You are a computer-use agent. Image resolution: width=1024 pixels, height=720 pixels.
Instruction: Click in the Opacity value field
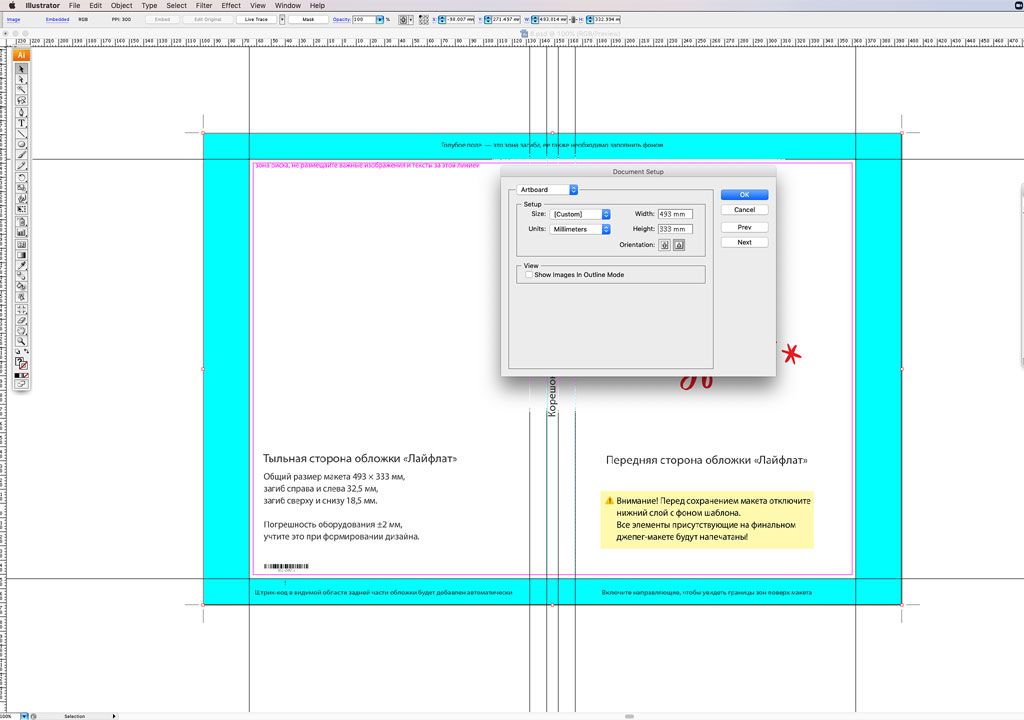tap(364, 20)
